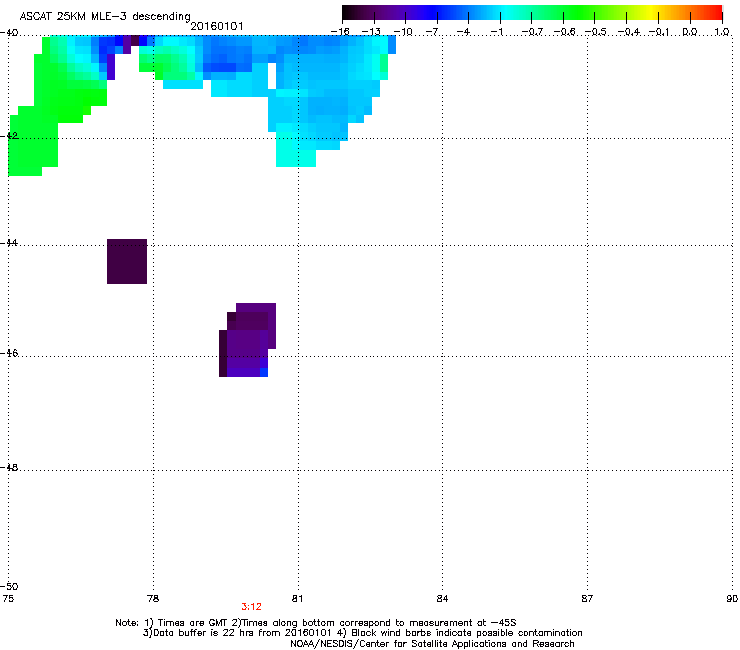Click the 'Data buffer is 22 hrs' note line

362,633
